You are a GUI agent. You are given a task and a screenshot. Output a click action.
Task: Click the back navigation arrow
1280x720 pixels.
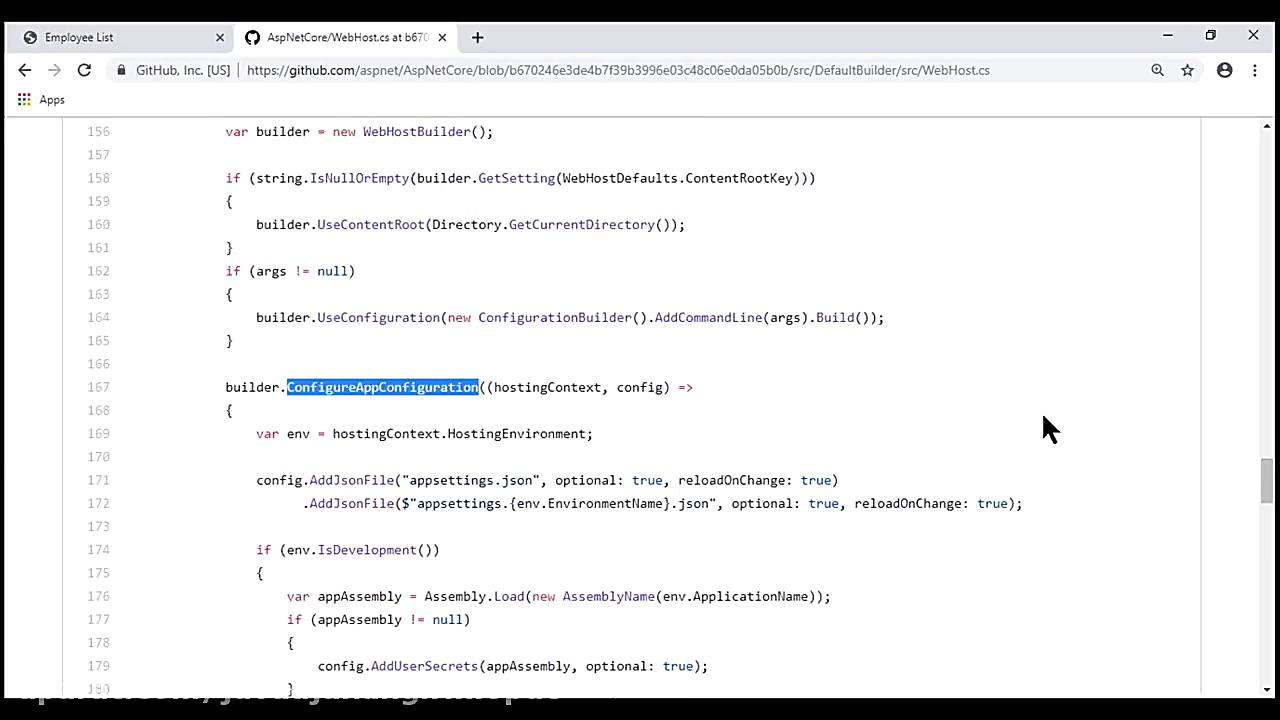point(25,70)
